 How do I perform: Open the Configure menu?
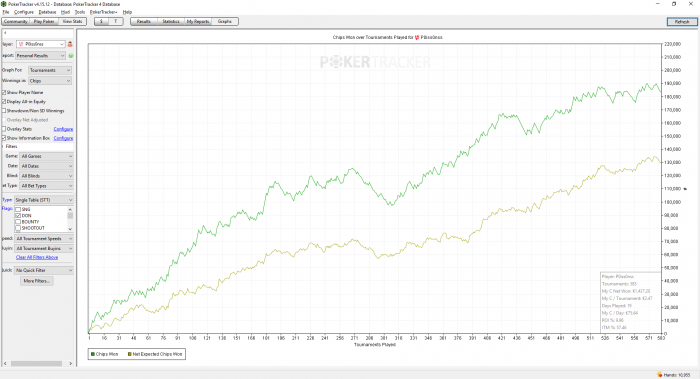point(24,12)
